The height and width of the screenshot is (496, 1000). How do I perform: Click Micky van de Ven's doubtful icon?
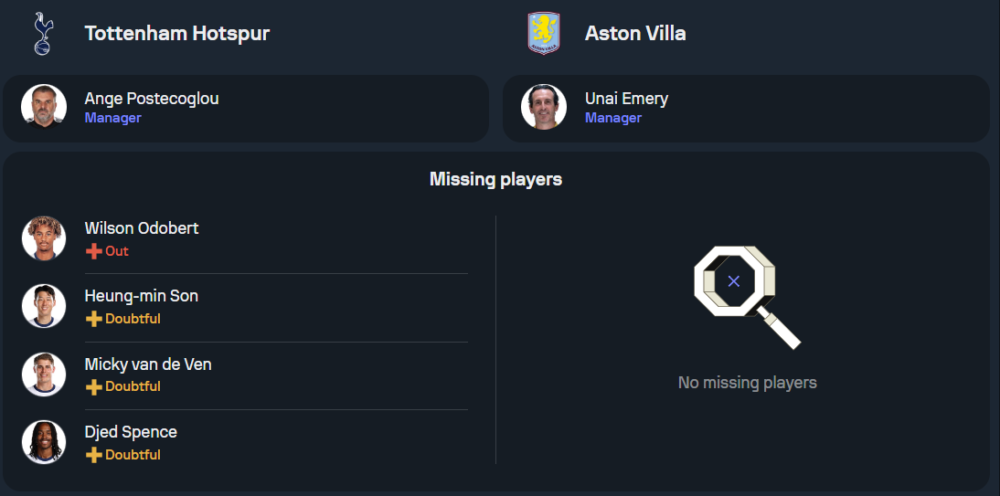pos(94,387)
